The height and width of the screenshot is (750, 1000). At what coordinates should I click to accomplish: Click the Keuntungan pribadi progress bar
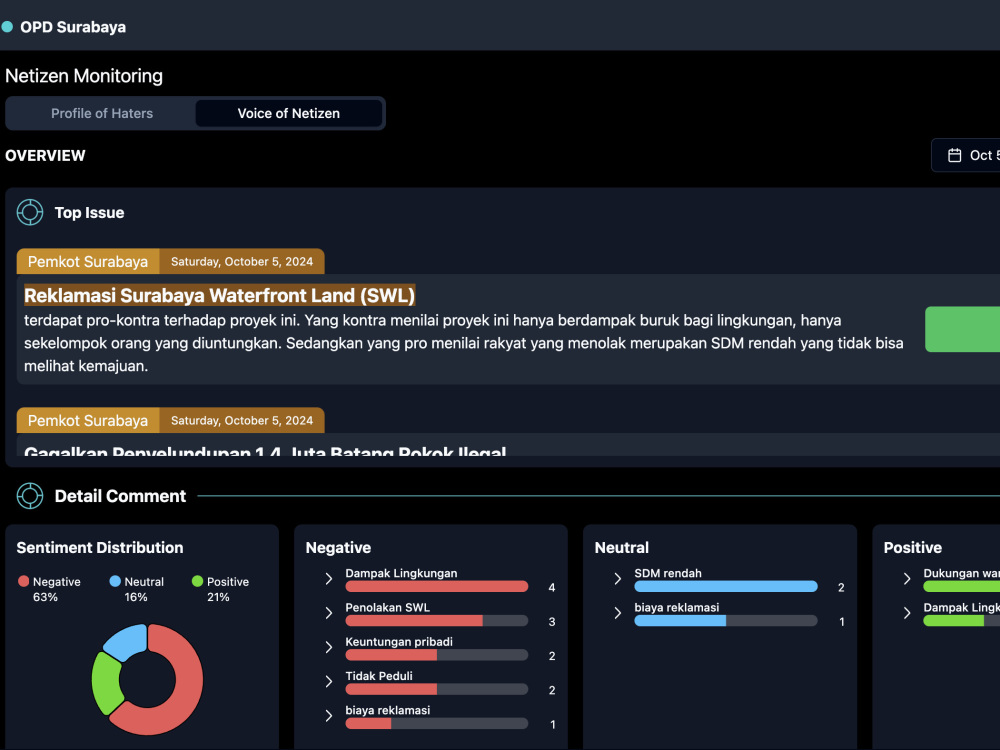tap(437, 655)
